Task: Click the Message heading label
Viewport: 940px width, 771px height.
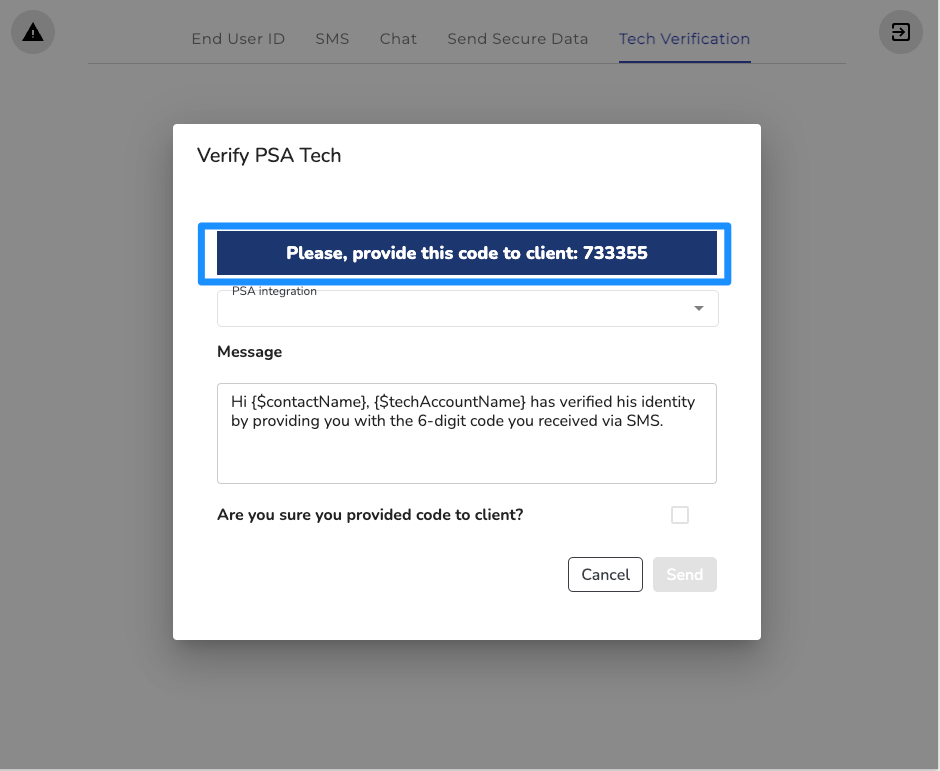Action: coord(249,352)
